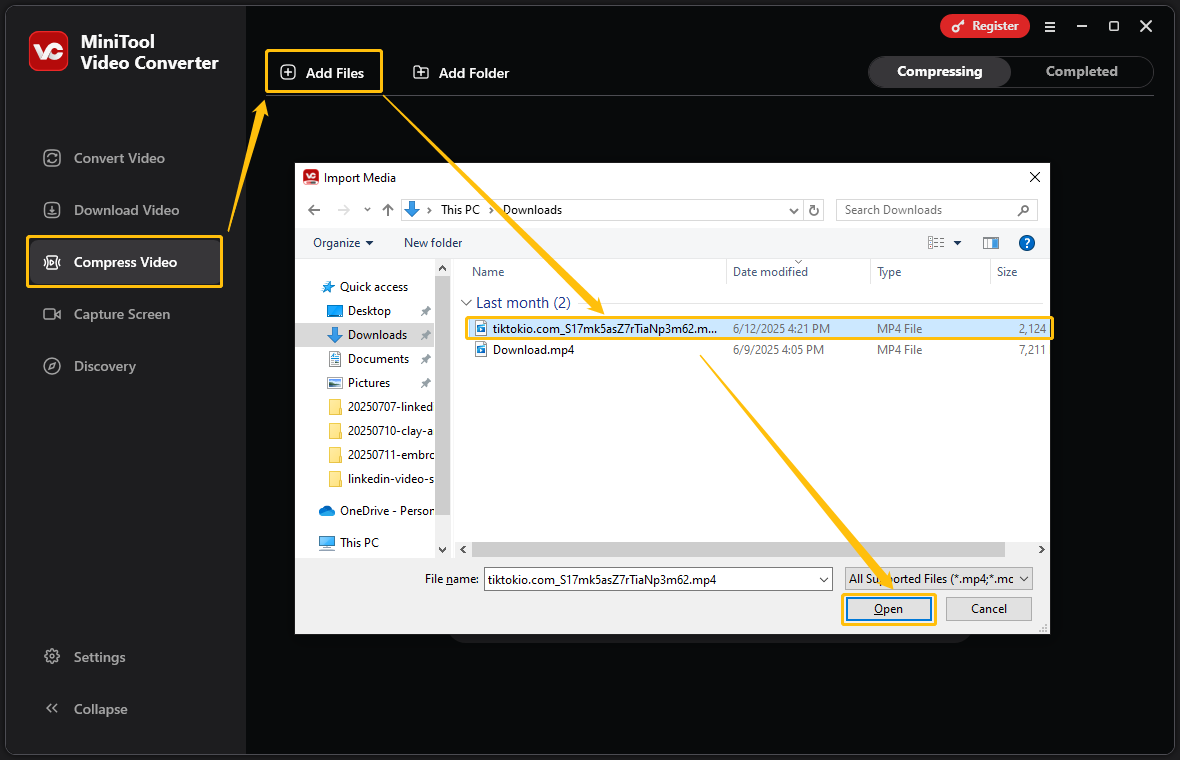Open the Organize dropdown menu
Image resolution: width=1180 pixels, height=760 pixels.
pos(343,242)
